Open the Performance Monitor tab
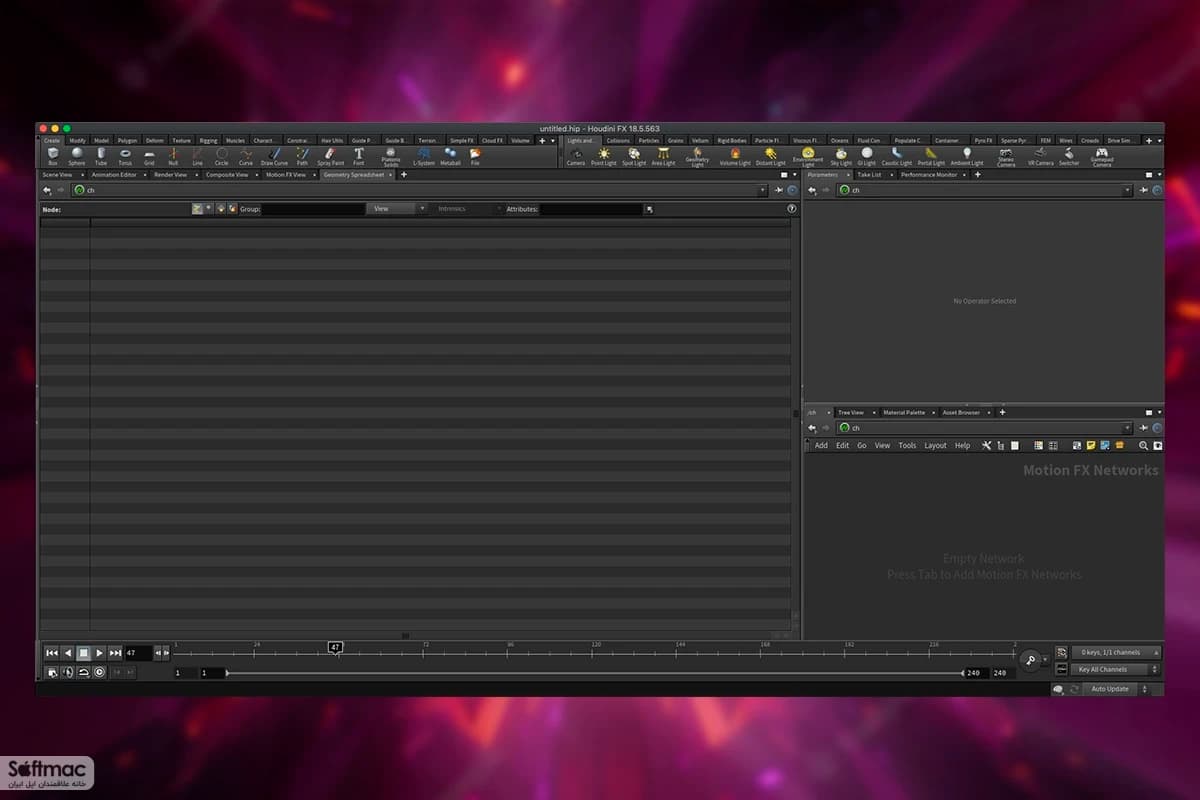Viewport: 1200px width, 800px height. pos(929,175)
